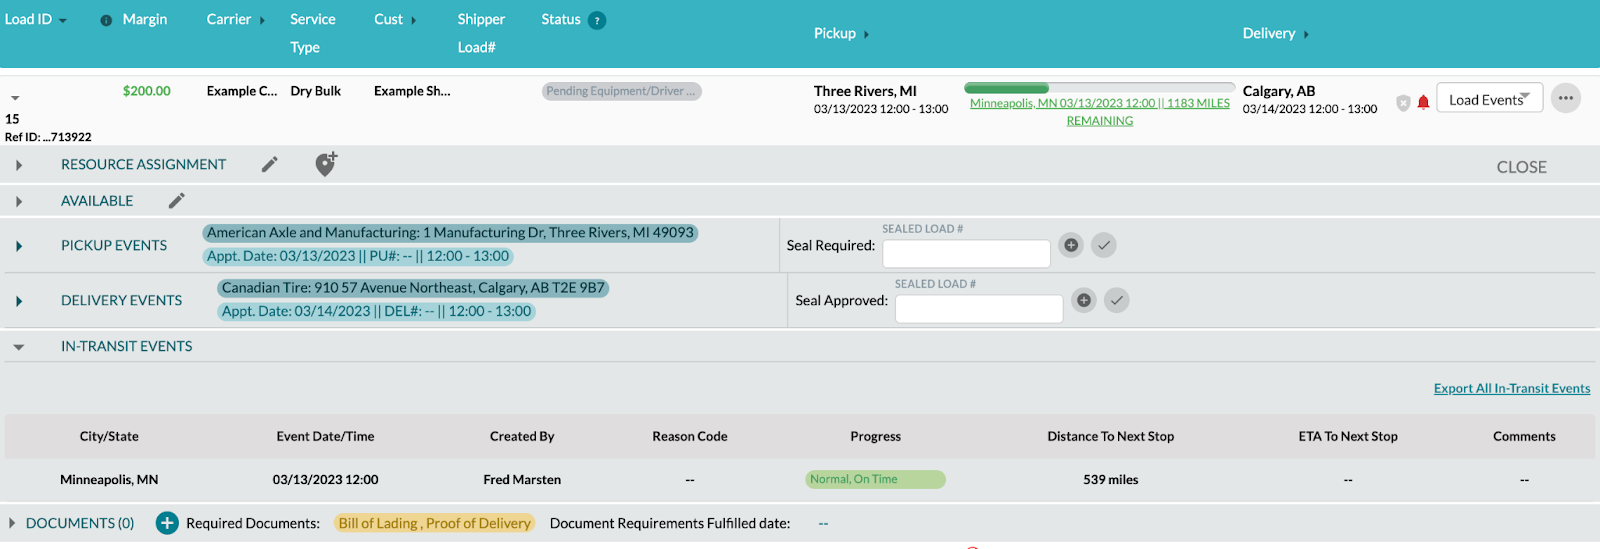Viewport: 1600px width, 549px height.
Task: Open the three-dot more options menu
Action: point(1566,98)
